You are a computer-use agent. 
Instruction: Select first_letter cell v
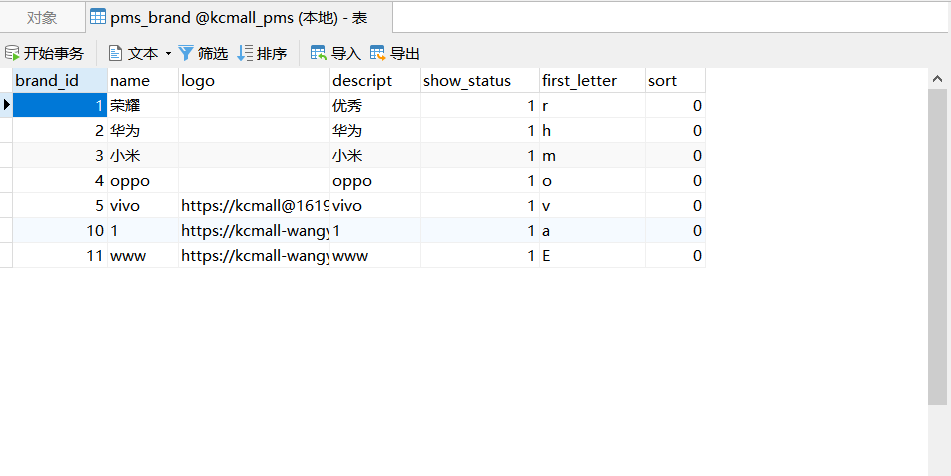point(593,206)
